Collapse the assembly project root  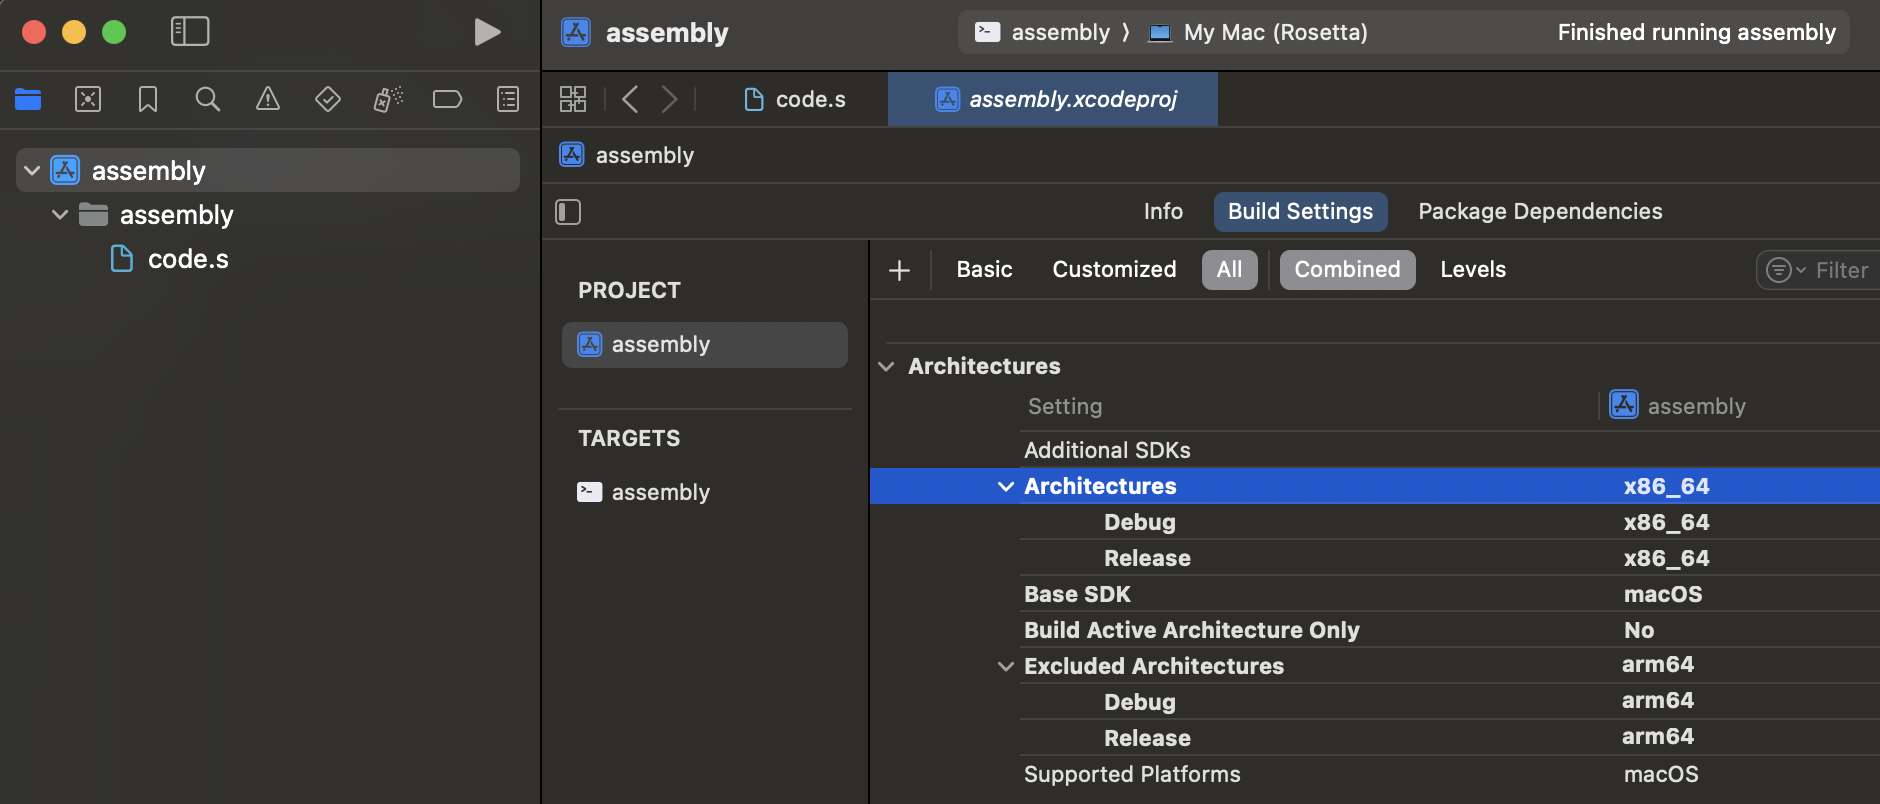pyautogui.click(x=32, y=171)
